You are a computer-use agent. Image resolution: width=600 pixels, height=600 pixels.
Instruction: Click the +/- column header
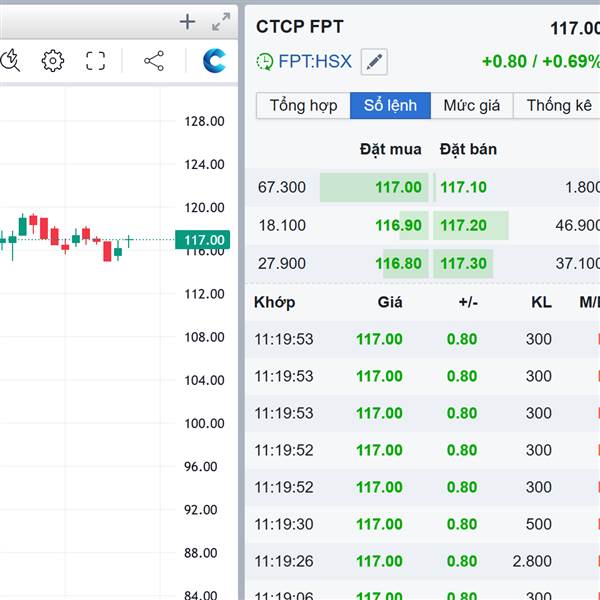(468, 302)
